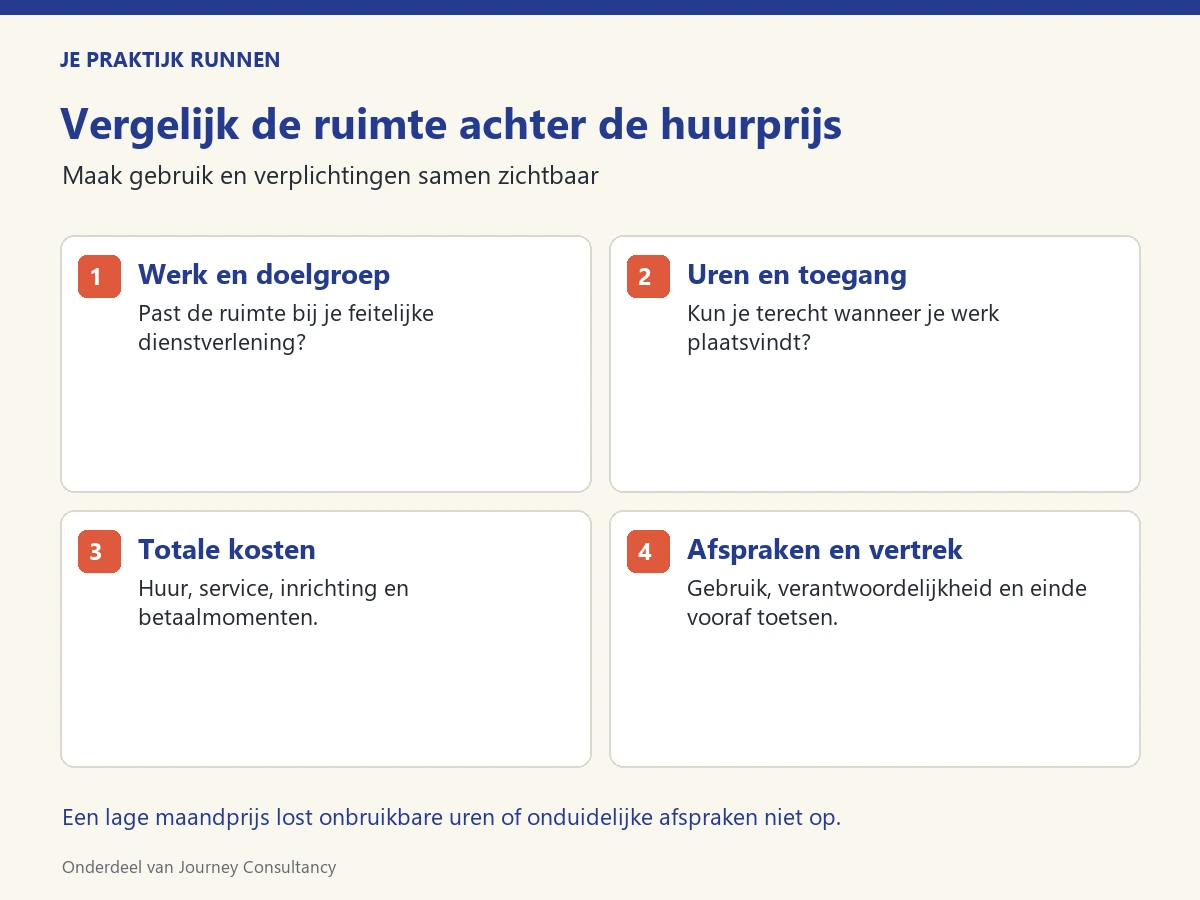The height and width of the screenshot is (900, 1200).
Task: Select the heading 'Totale kosten'
Action: [227, 549]
